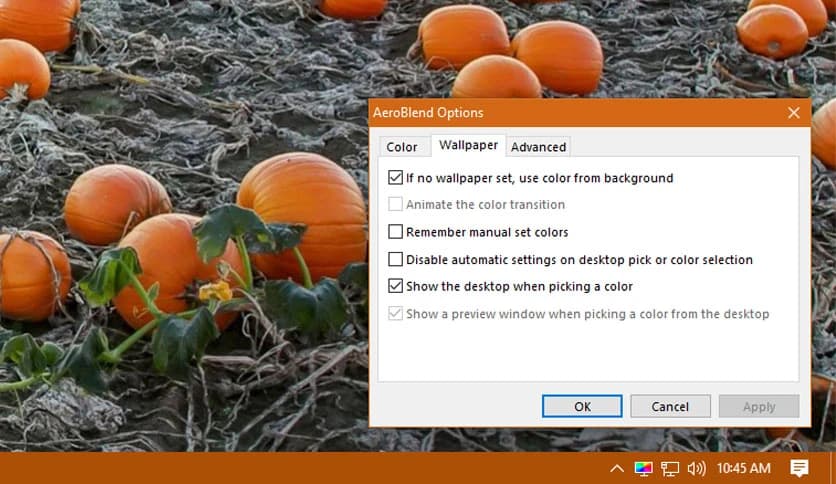Uncheck 'Show the desktop when picking a color'
The image size is (836, 484).
pyautogui.click(x=395, y=286)
